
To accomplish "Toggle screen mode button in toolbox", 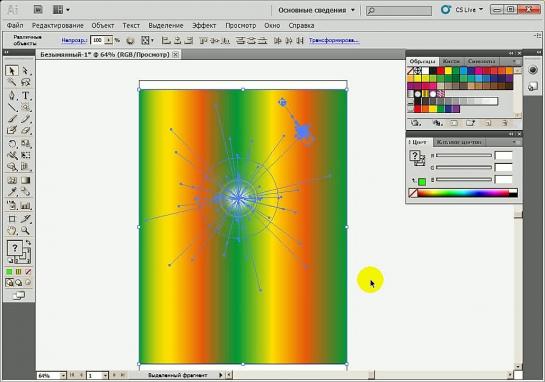I will pos(19,296).
